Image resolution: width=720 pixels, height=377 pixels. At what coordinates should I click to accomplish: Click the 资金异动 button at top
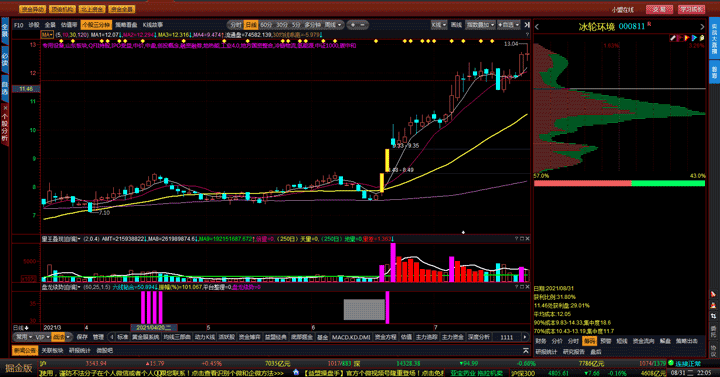click(x=32, y=9)
